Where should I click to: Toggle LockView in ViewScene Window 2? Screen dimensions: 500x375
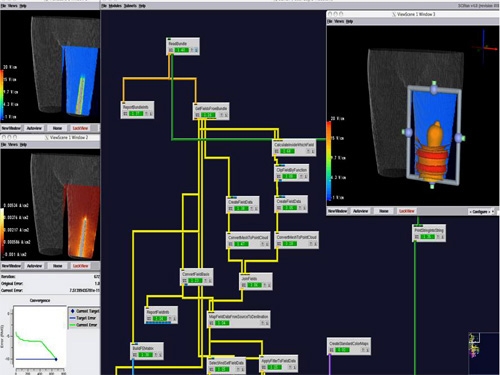click(x=80, y=266)
